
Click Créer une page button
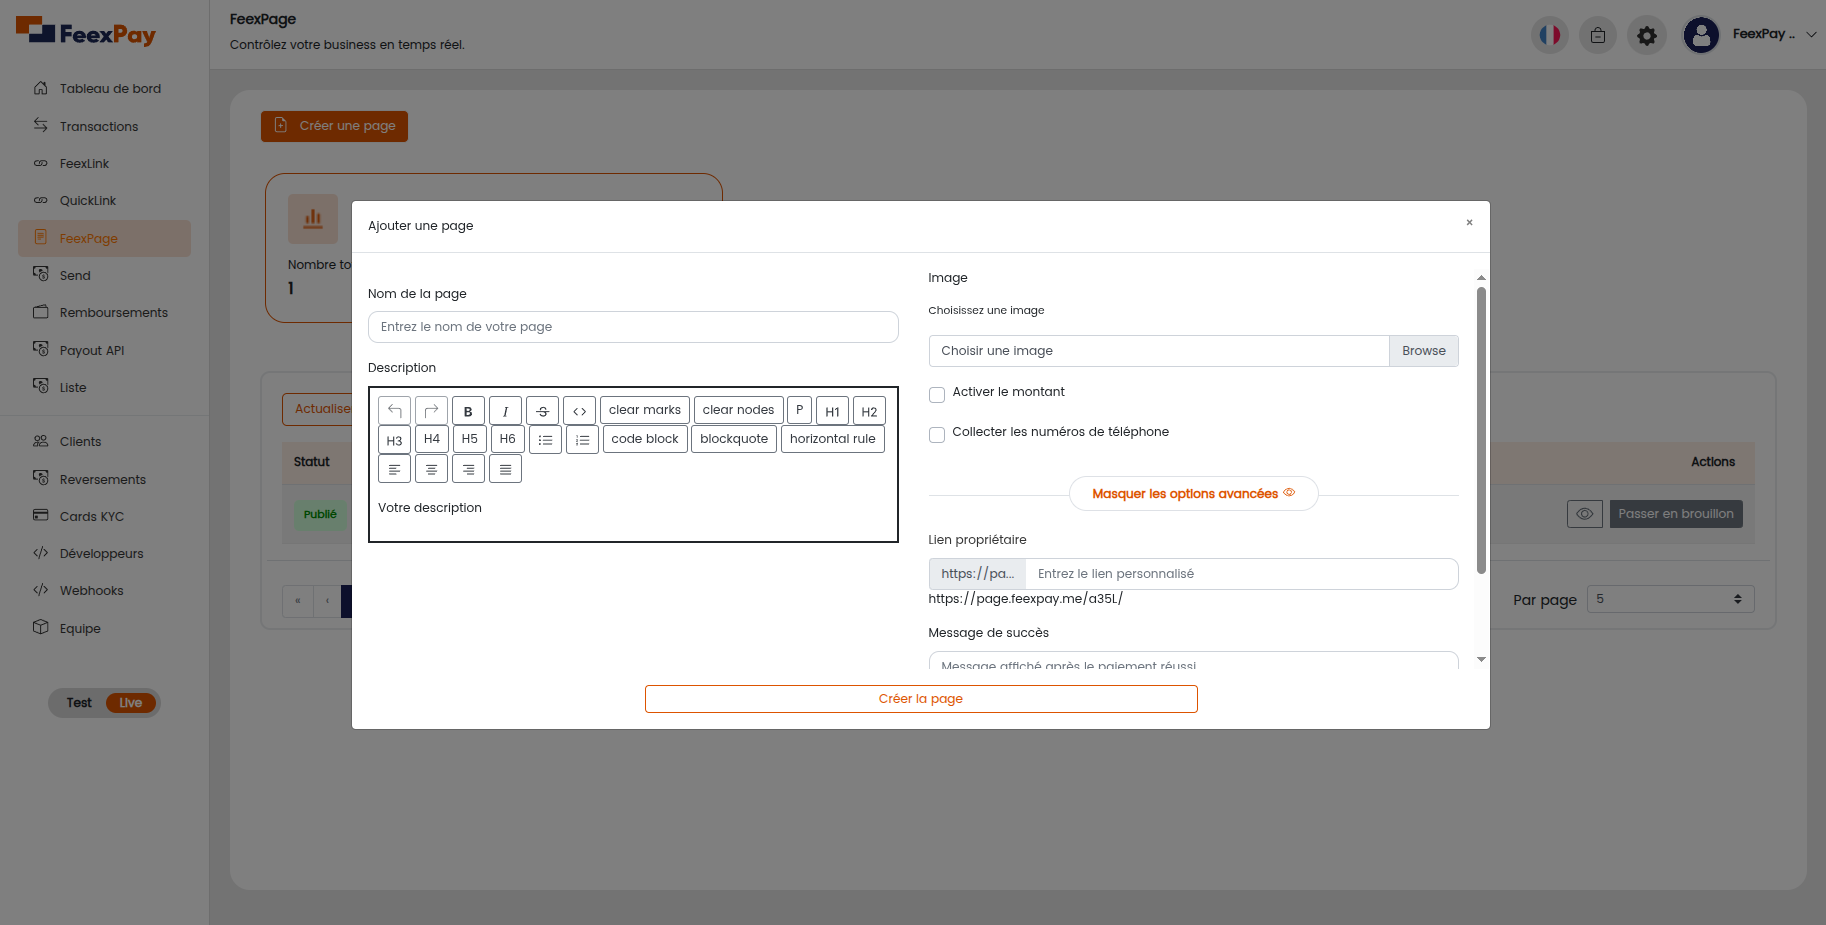coord(334,126)
